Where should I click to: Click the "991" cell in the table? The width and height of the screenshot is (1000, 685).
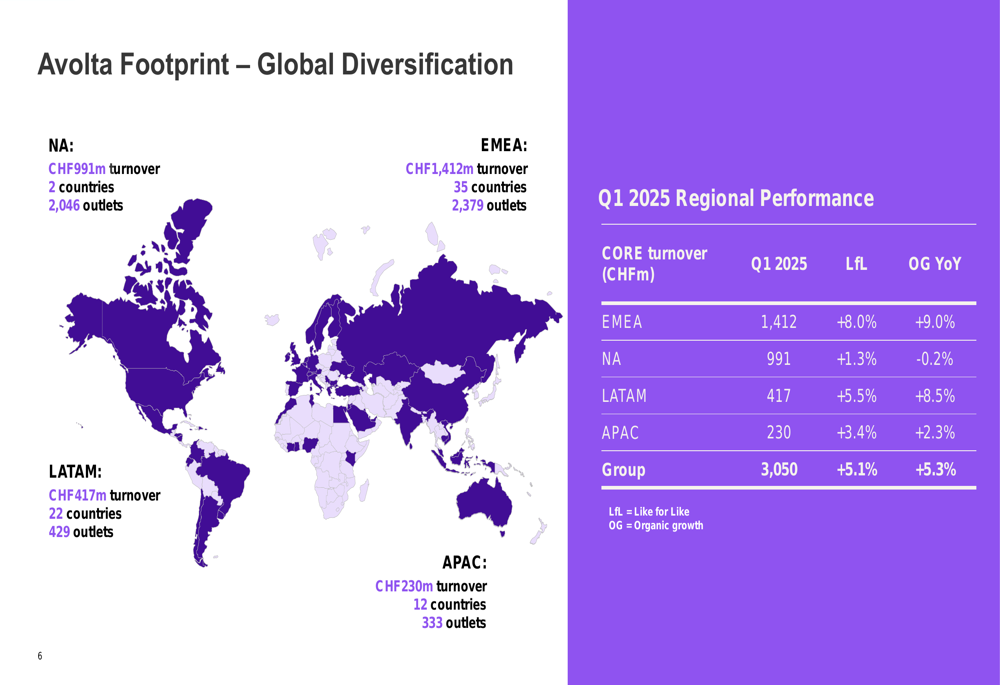click(x=779, y=359)
